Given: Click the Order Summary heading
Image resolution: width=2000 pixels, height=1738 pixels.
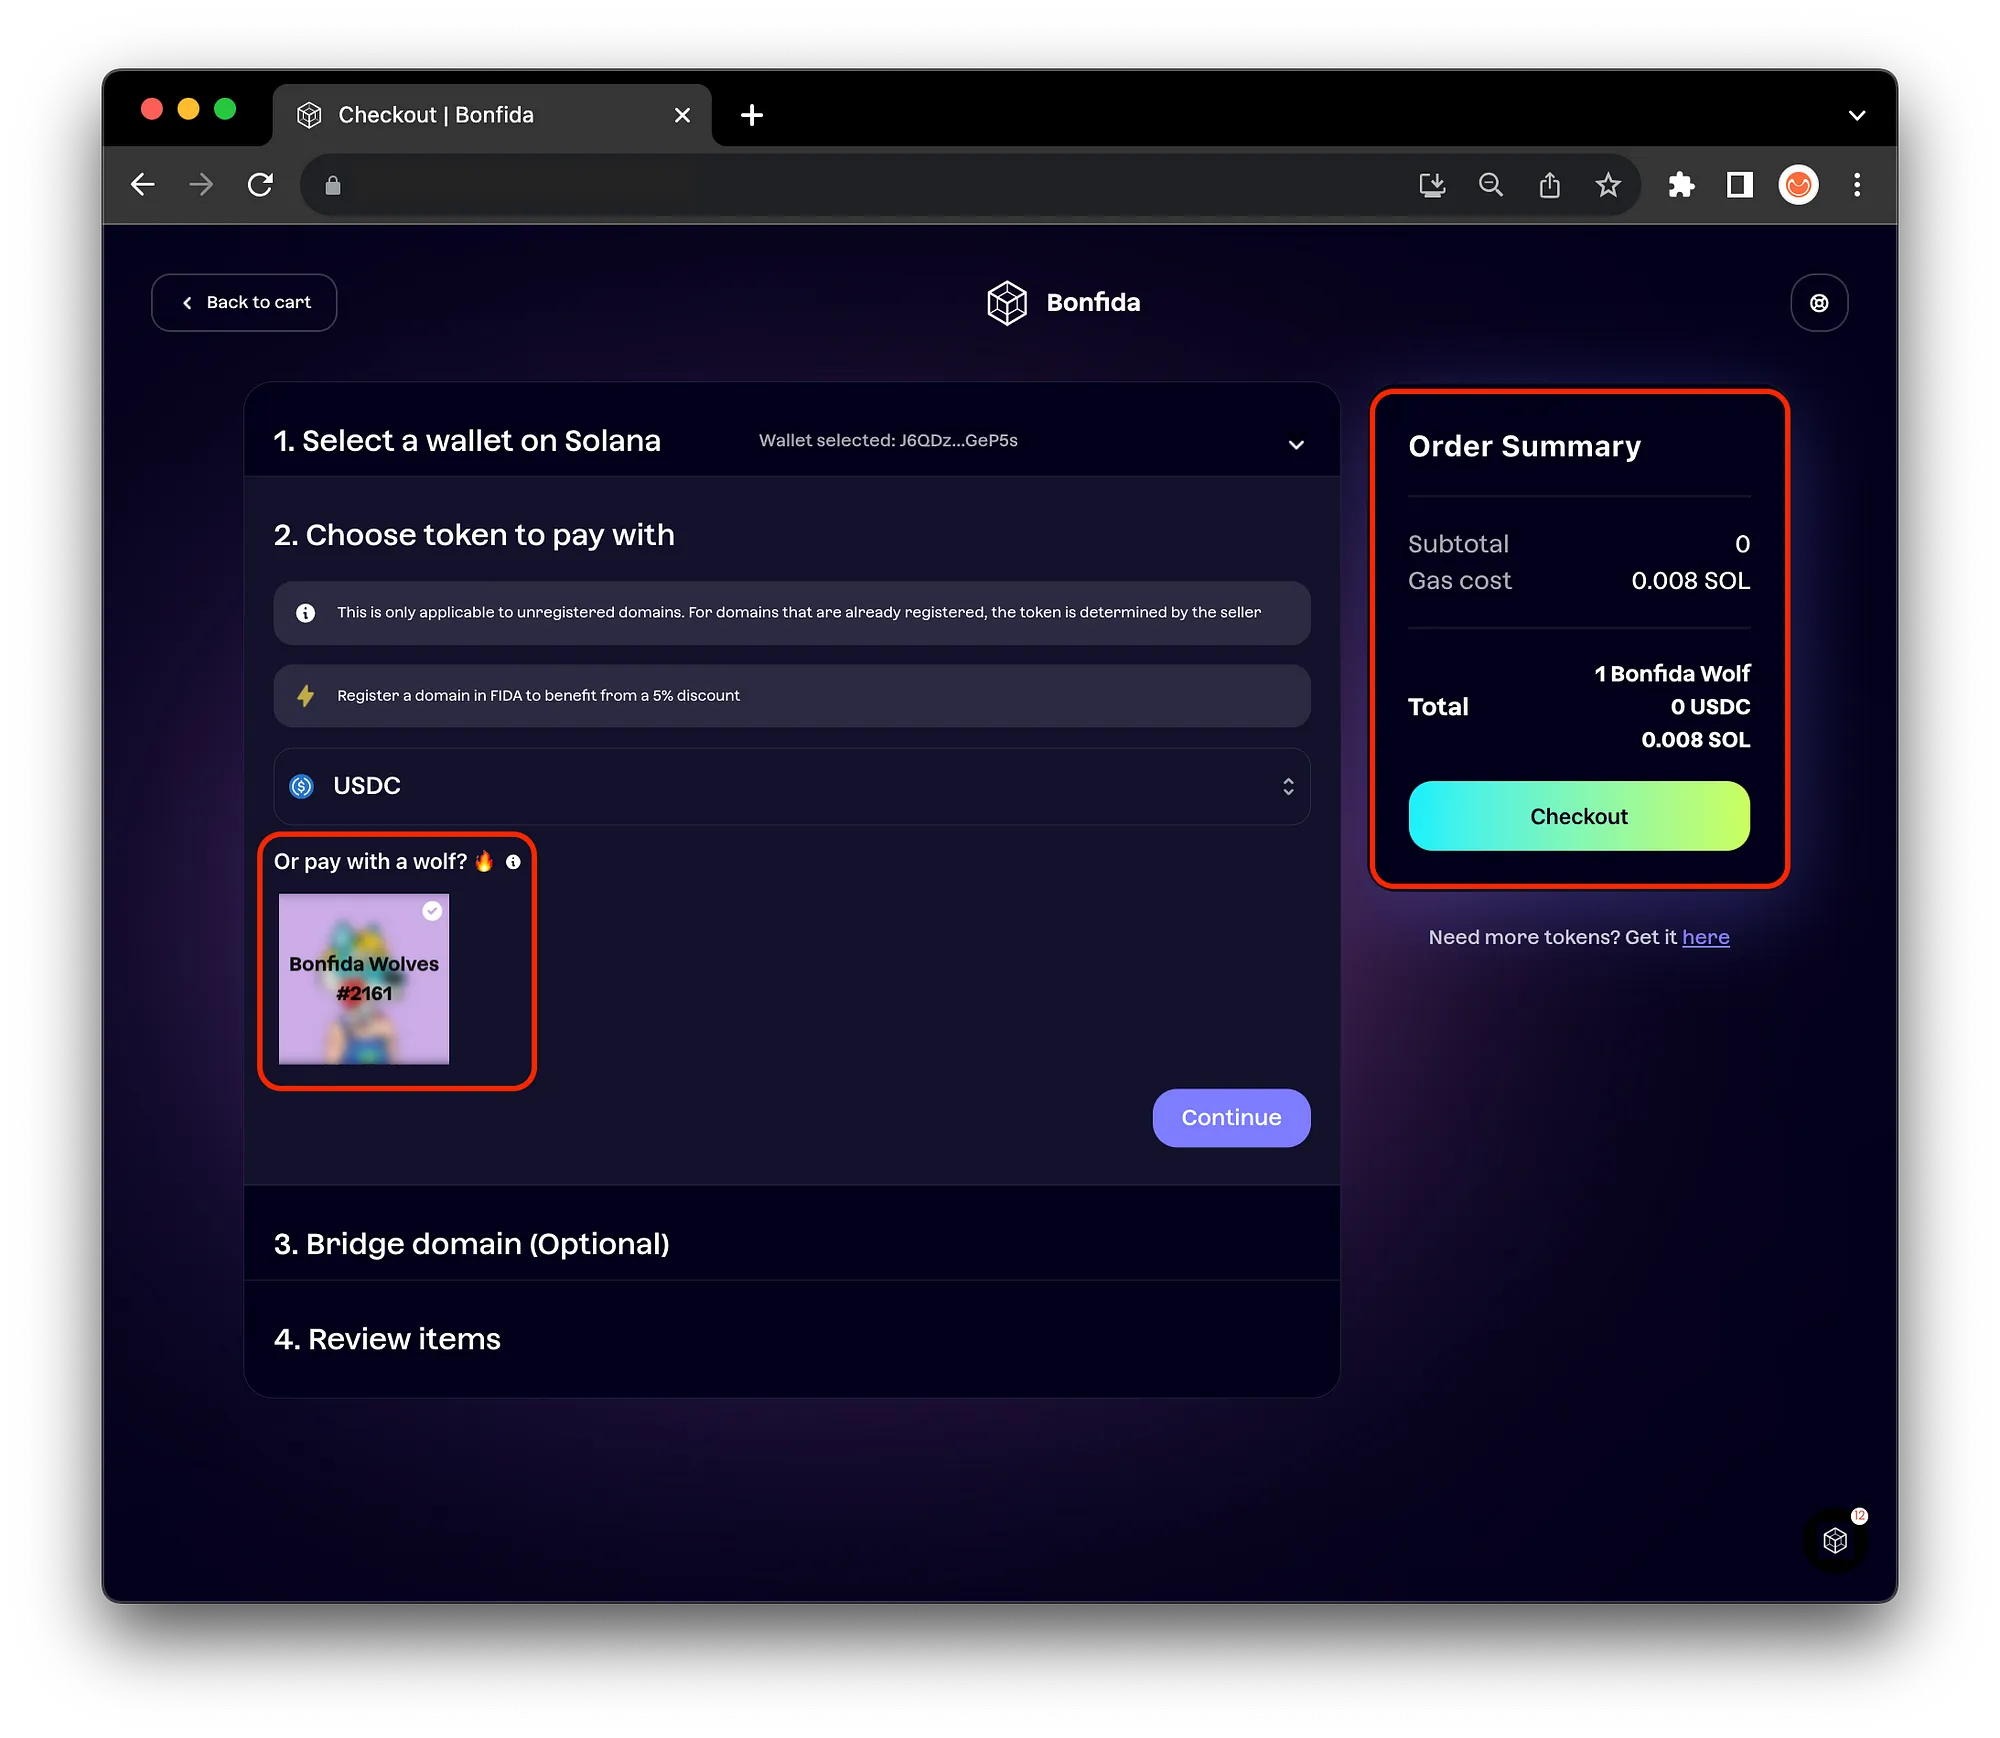Looking at the screenshot, I should coord(1524,446).
